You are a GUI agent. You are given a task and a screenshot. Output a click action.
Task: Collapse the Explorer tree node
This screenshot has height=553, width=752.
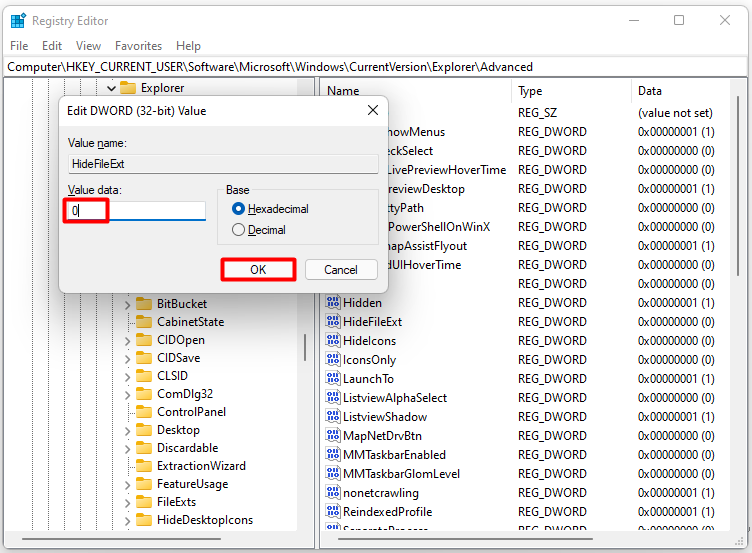[x=111, y=88]
